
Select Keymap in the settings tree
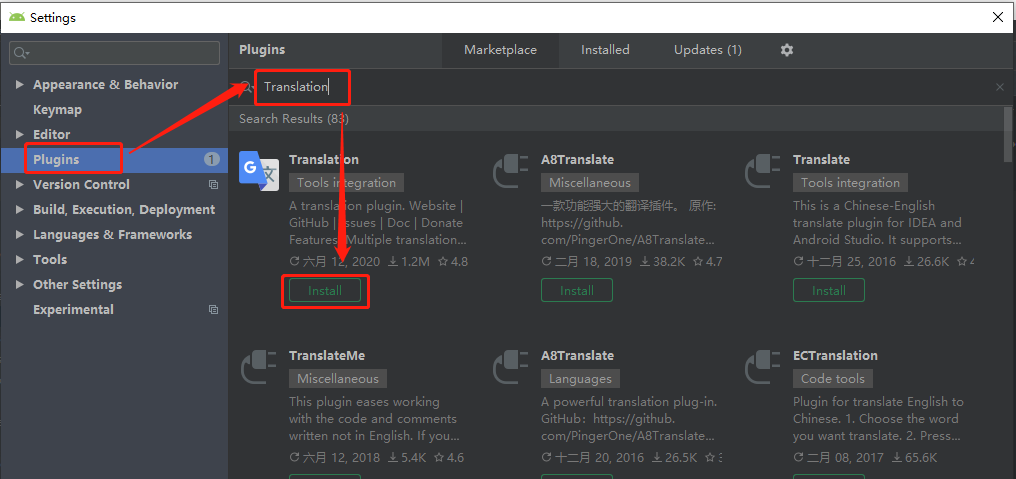57,110
